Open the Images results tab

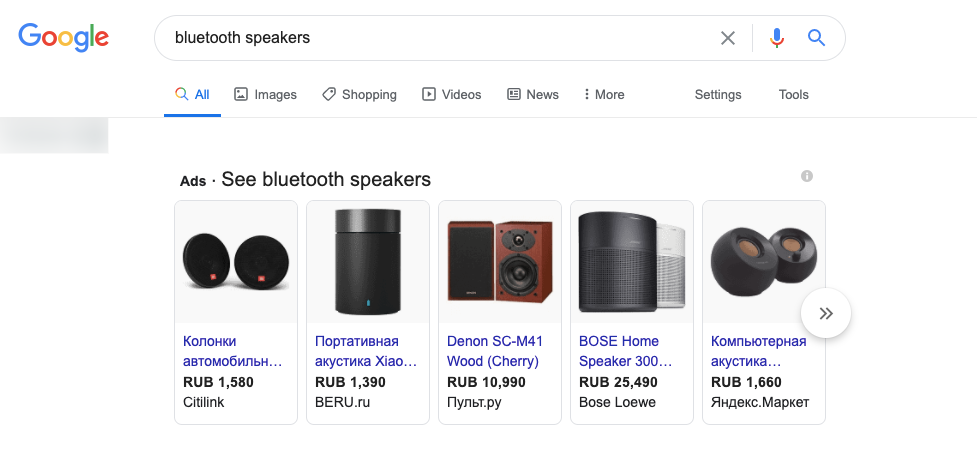(x=265, y=95)
